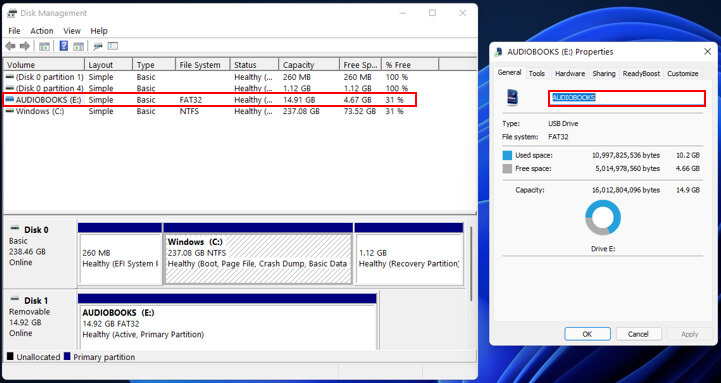Image resolution: width=721 pixels, height=383 pixels.
Task: Sort by the Status column header
Action: 254,65
